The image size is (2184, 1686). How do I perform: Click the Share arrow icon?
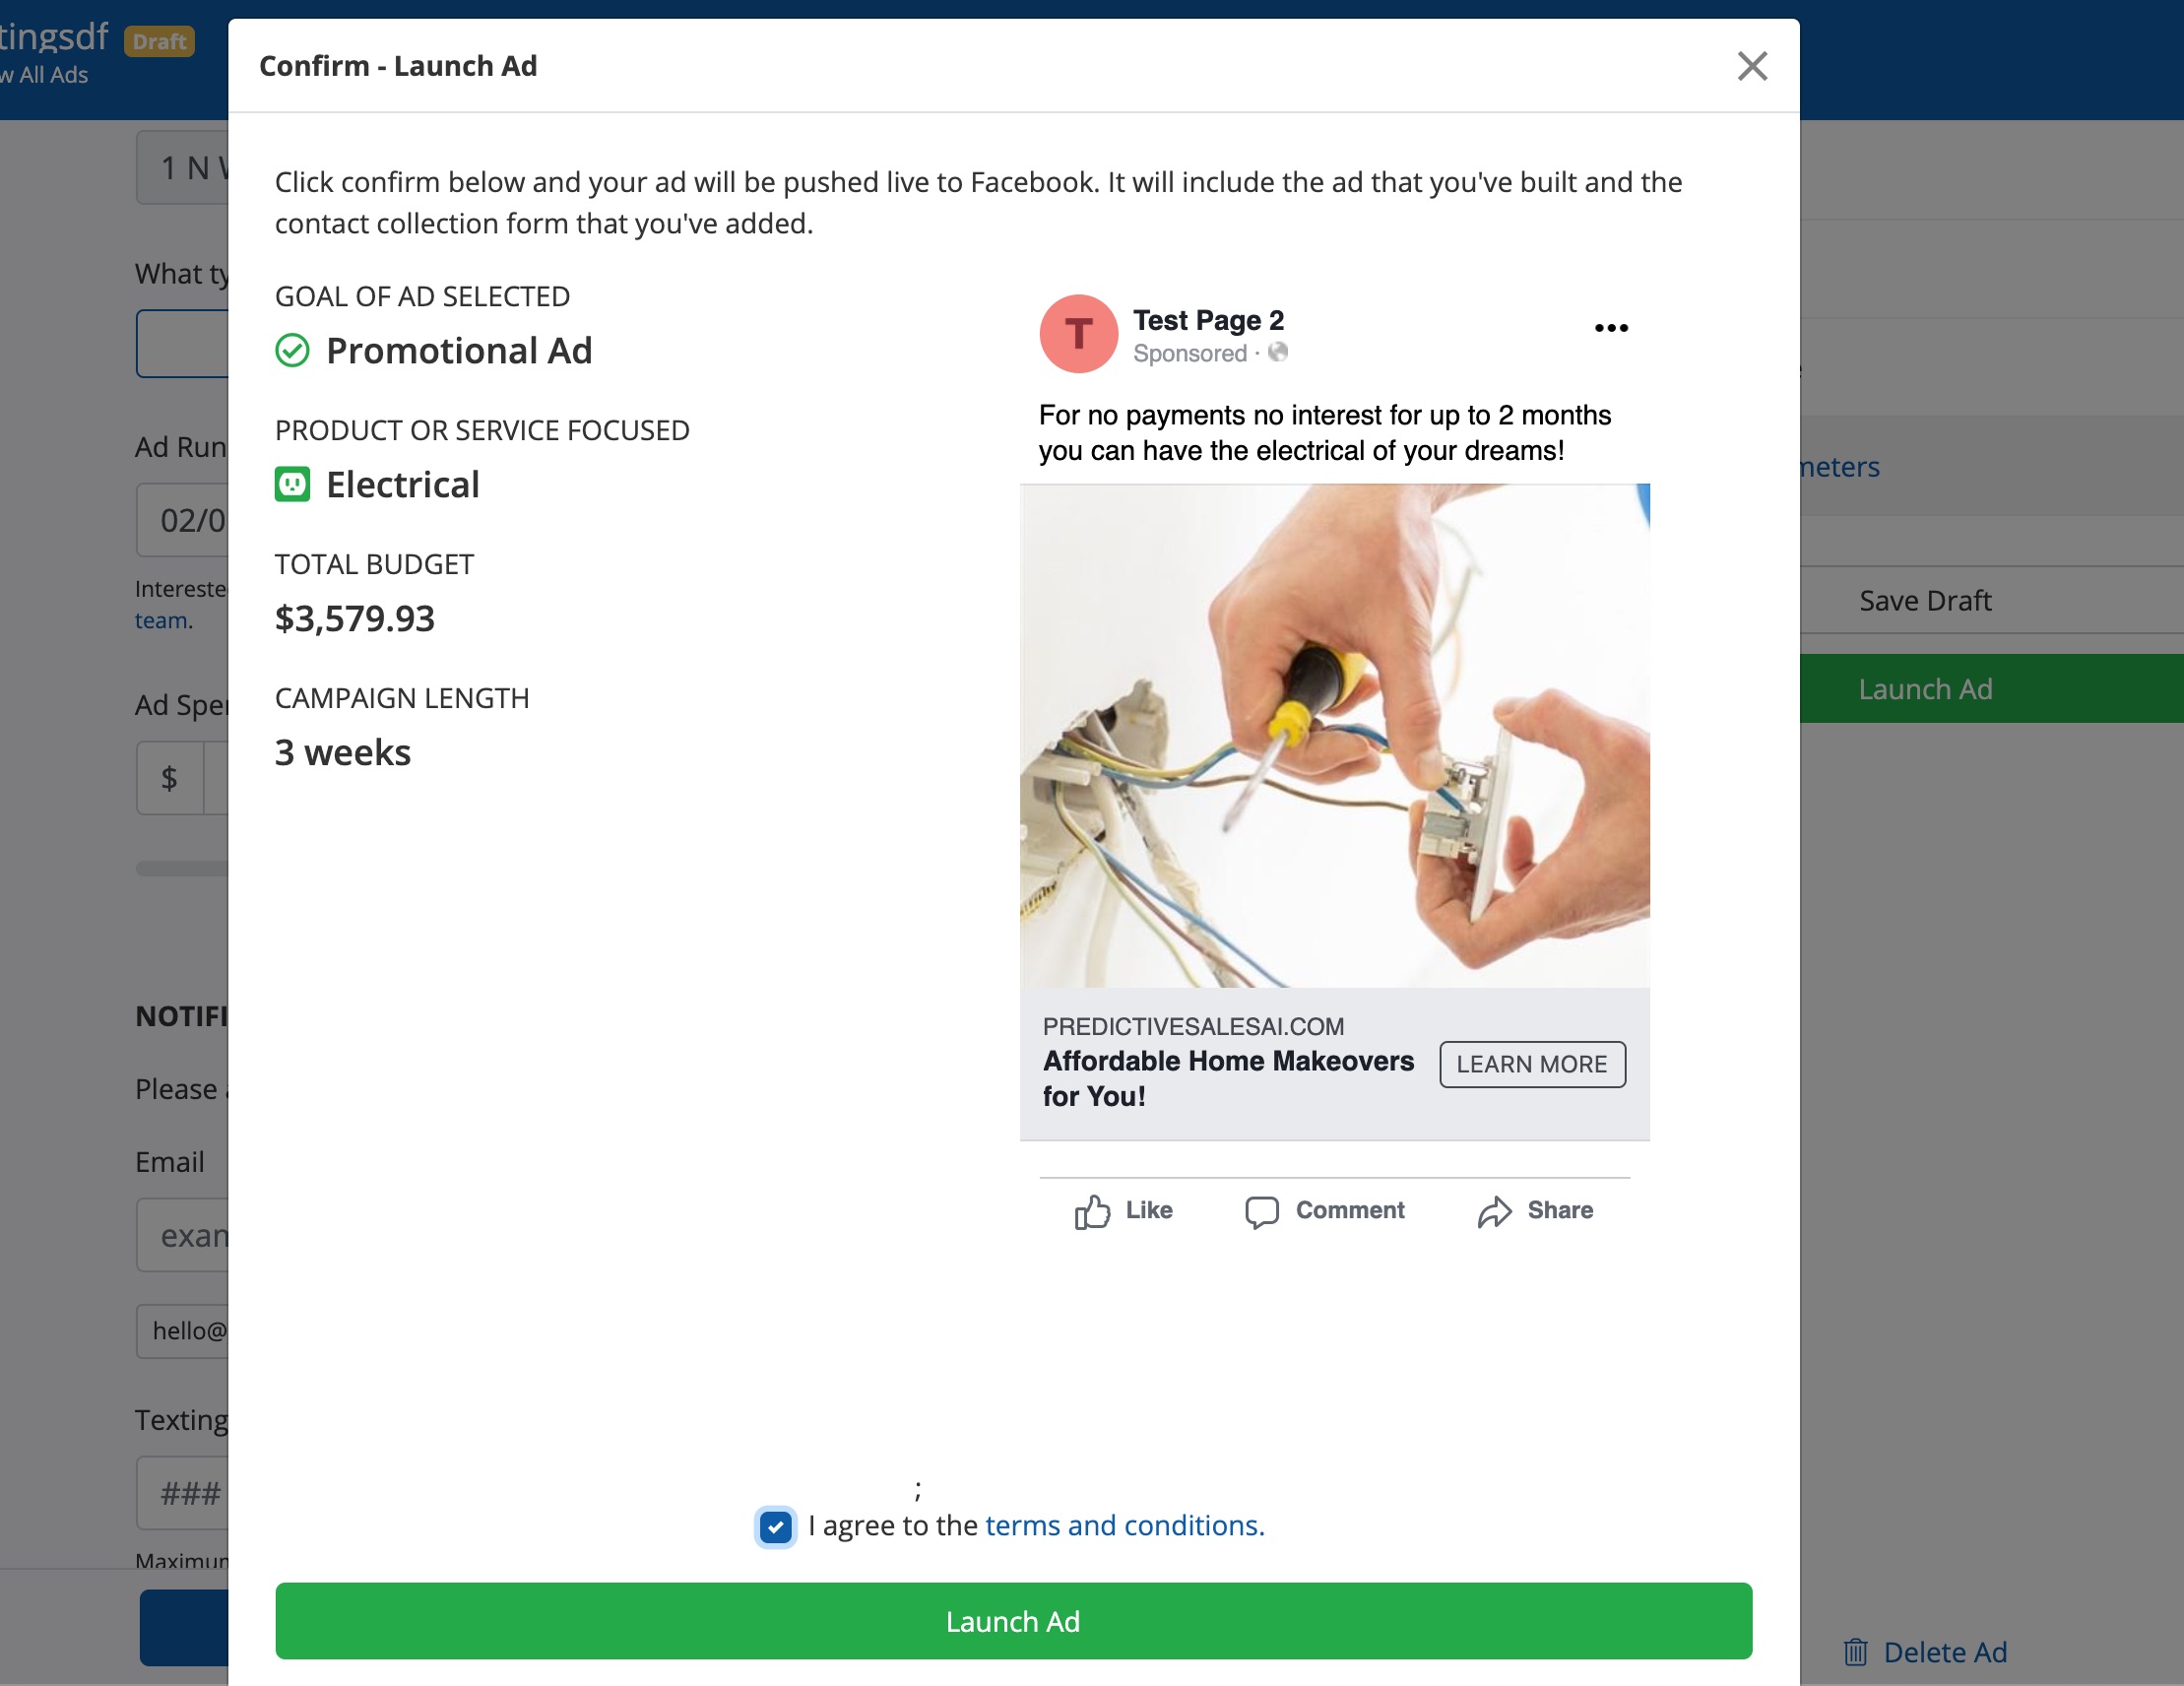coord(1494,1211)
